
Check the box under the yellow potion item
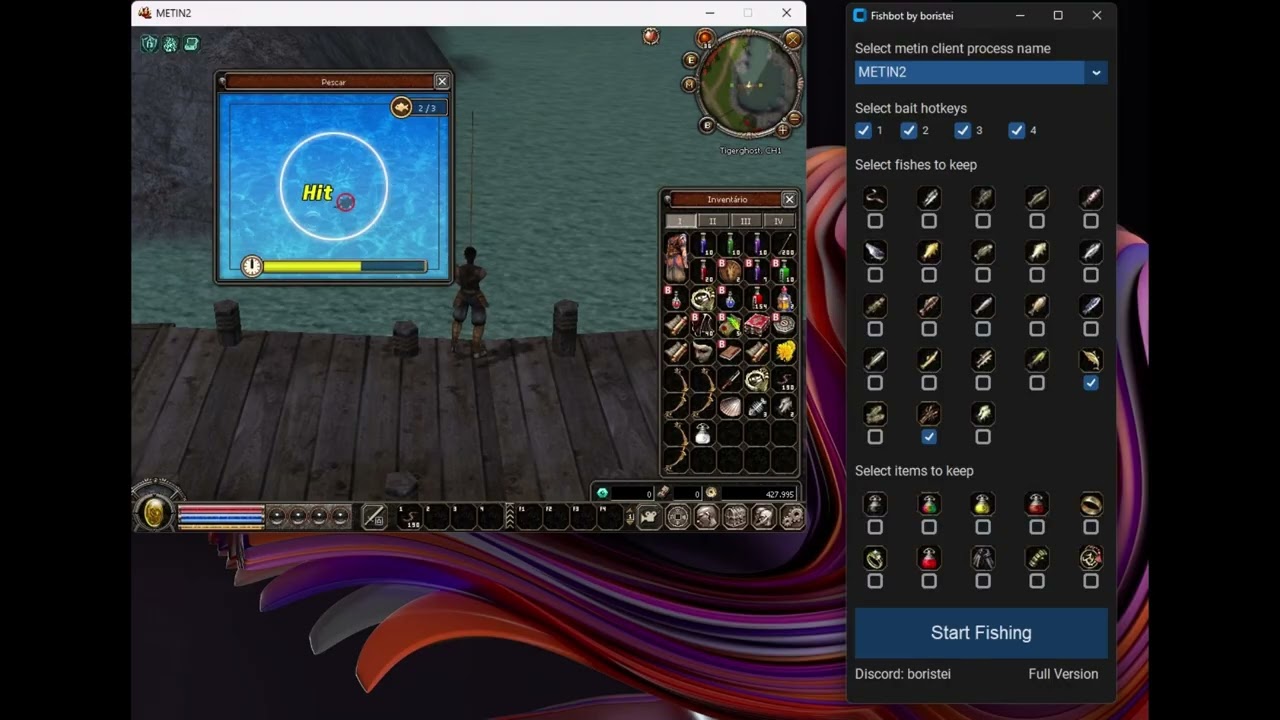(983, 527)
